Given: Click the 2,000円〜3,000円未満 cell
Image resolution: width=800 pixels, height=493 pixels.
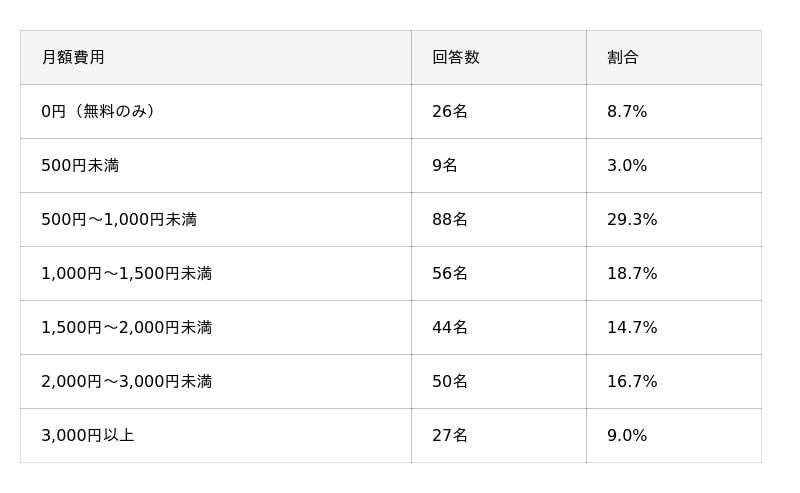Looking at the screenshot, I should (127, 381).
